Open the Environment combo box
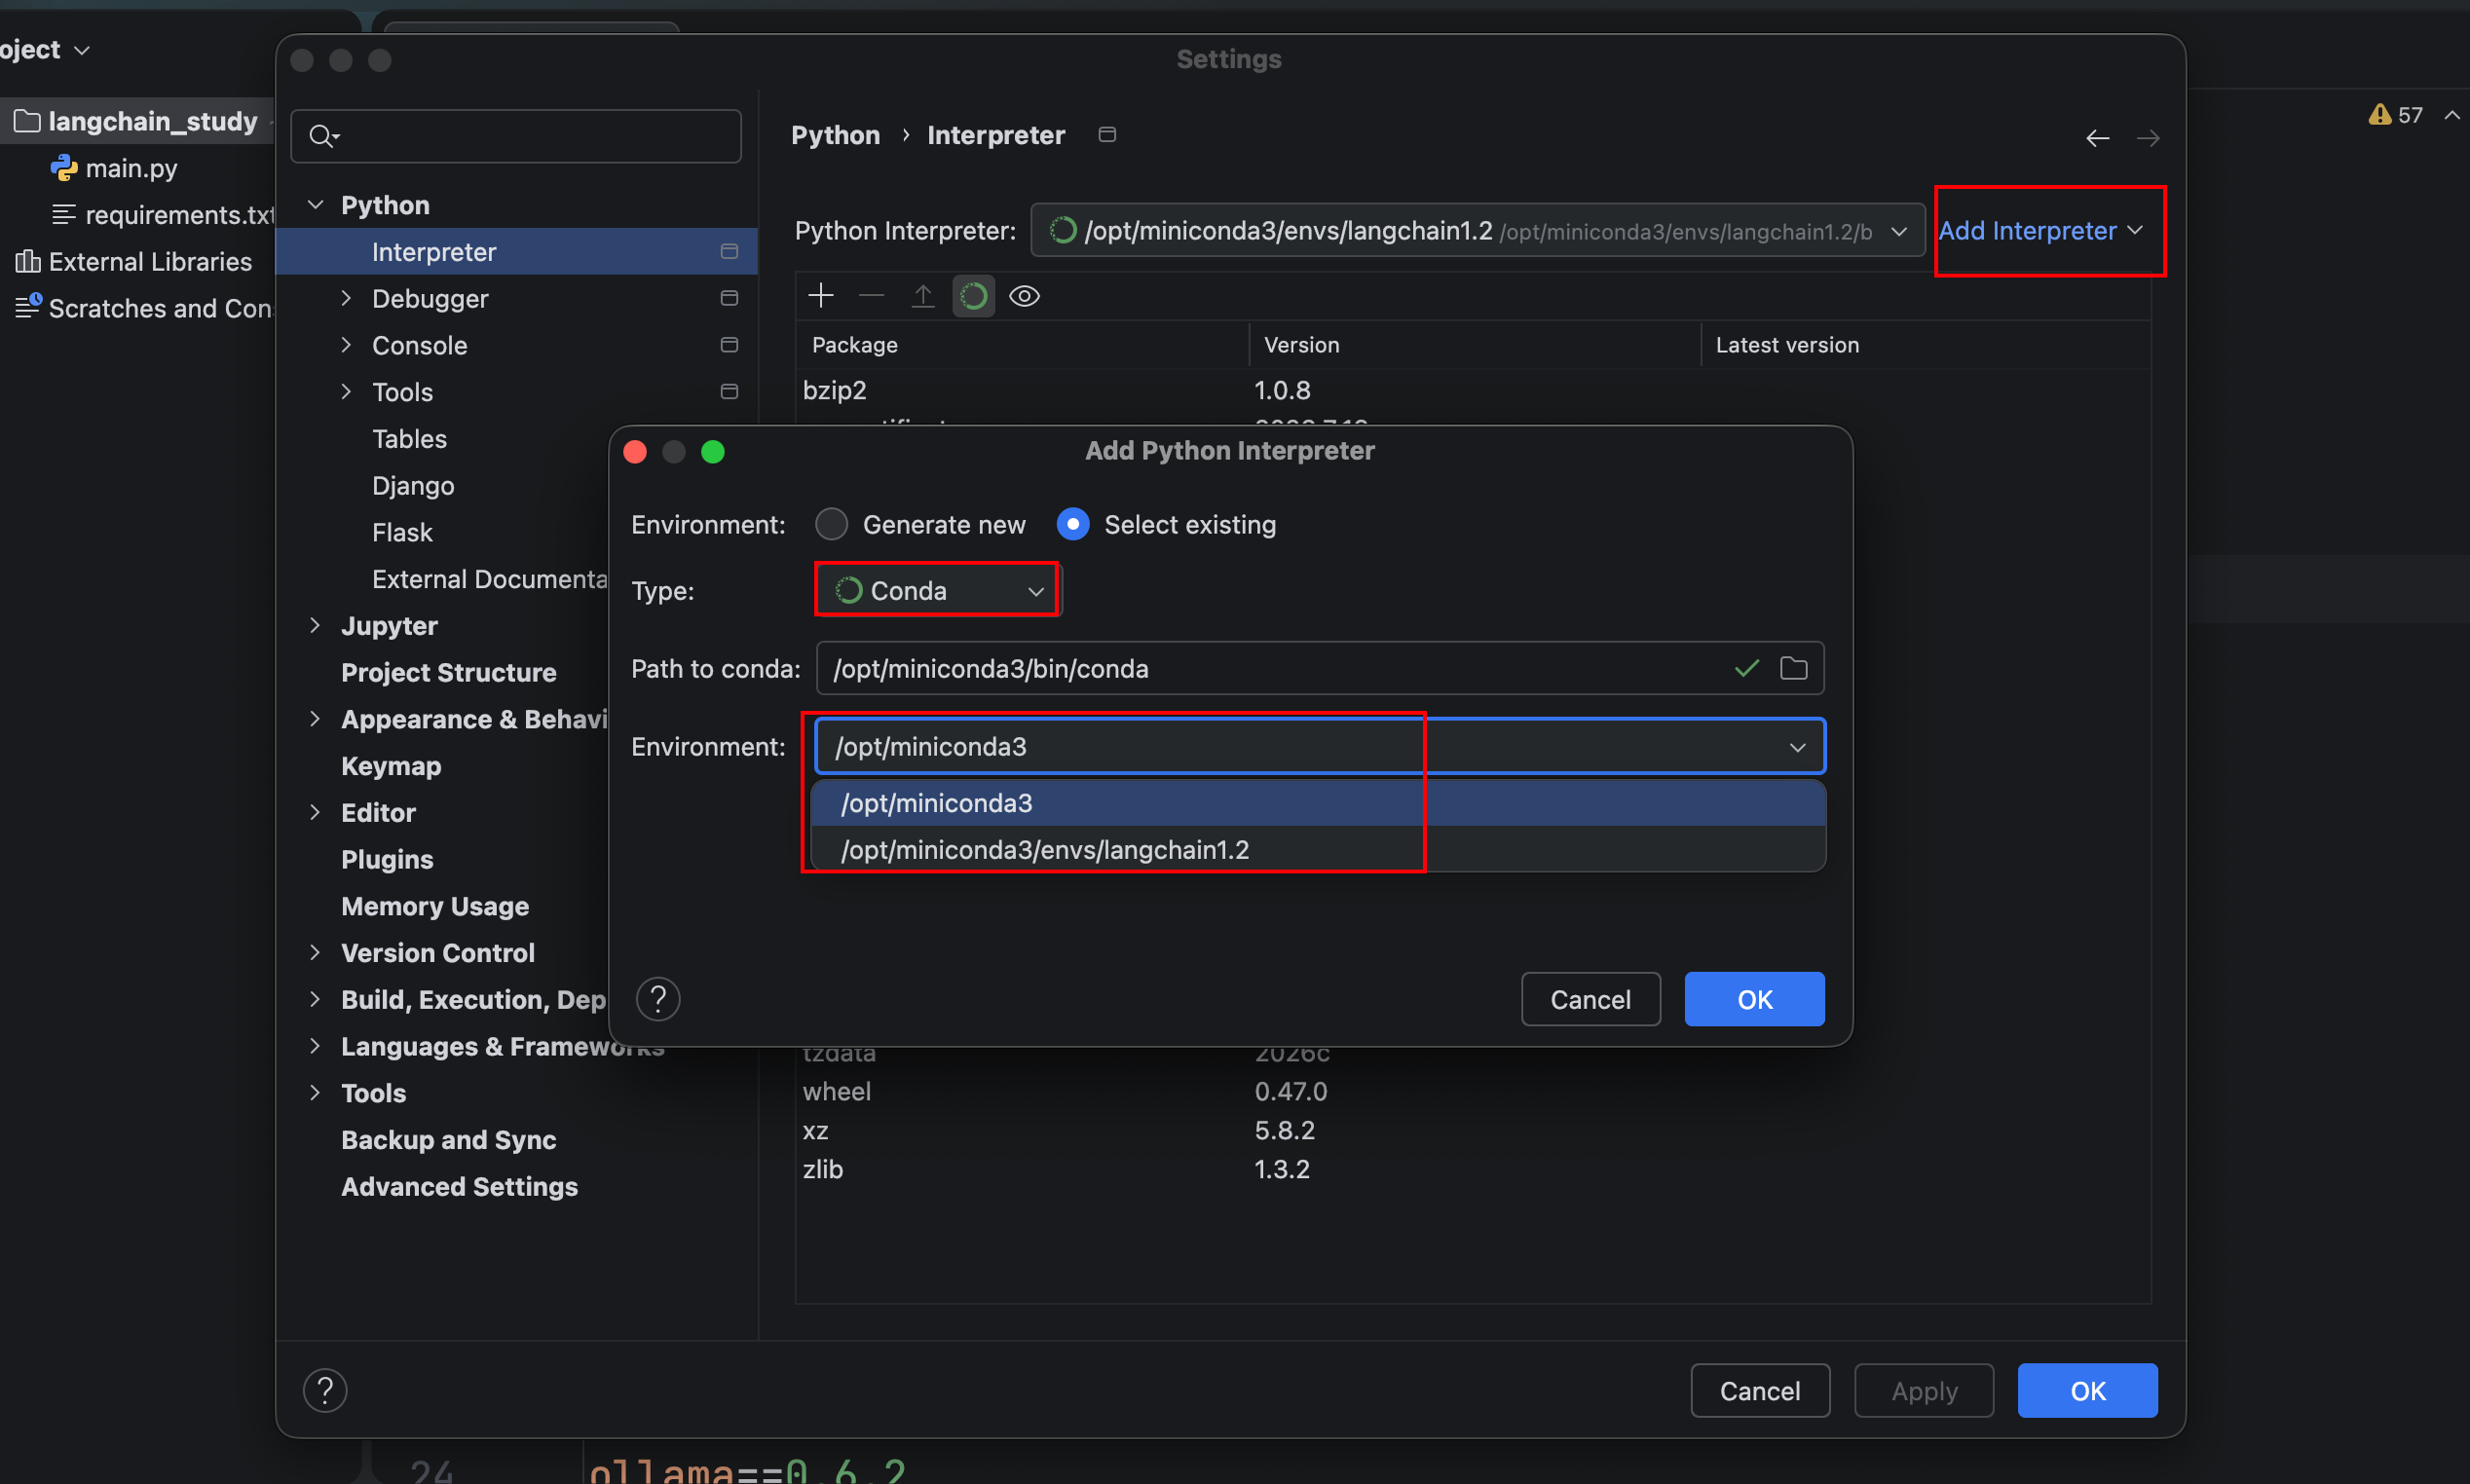The image size is (2470, 1484). point(1320,747)
